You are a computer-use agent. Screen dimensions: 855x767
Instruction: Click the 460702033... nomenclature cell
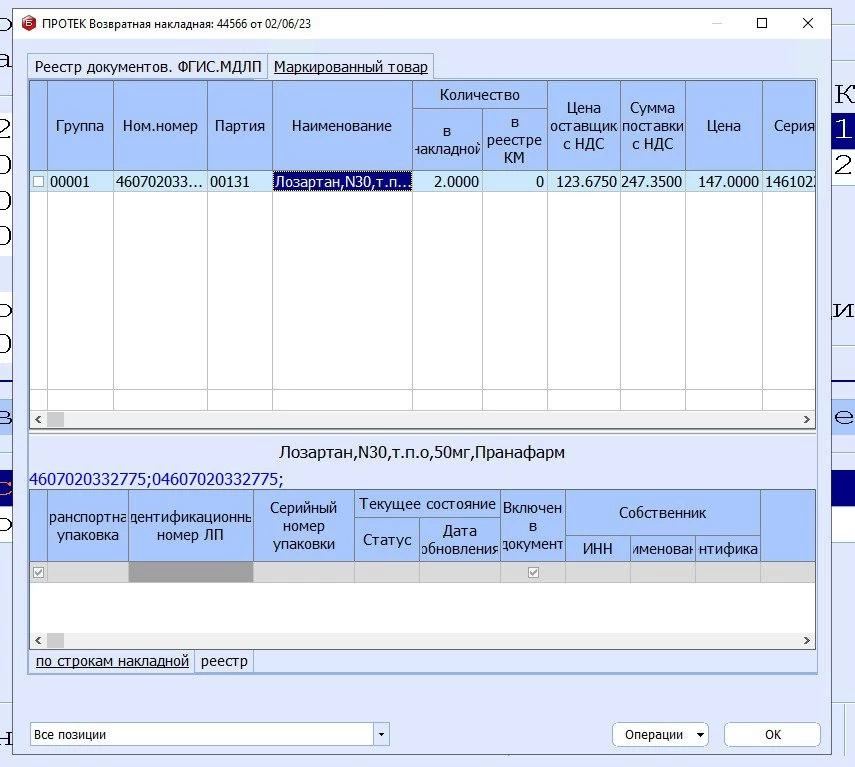[160, 182]
